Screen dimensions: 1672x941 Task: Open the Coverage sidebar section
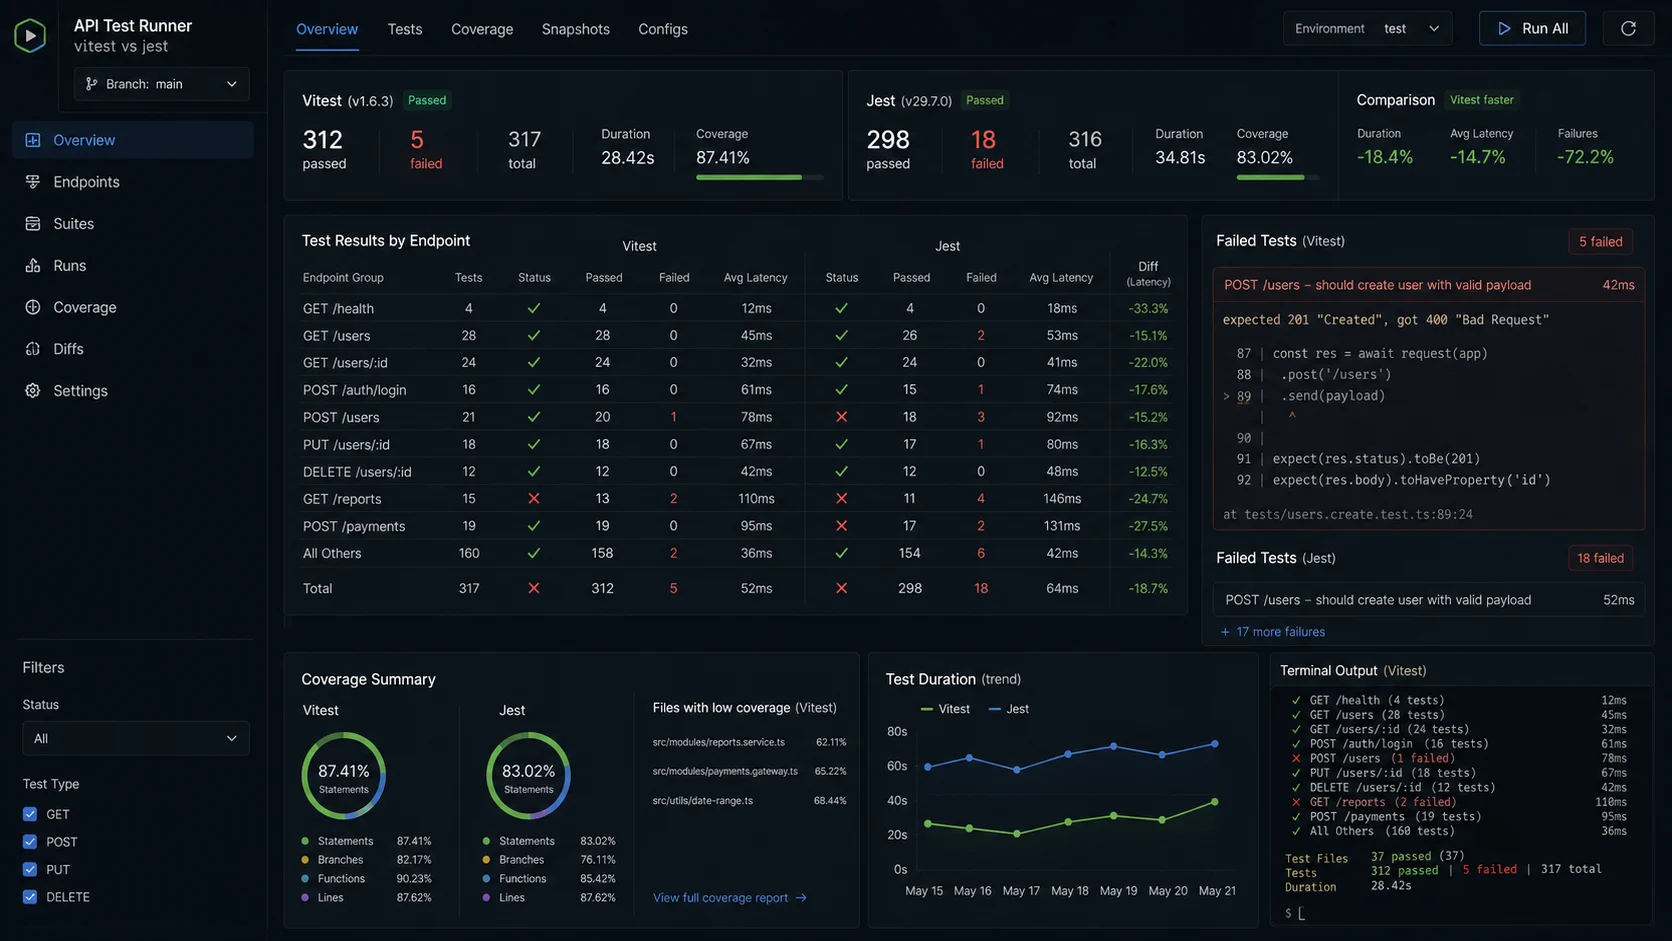(x=132, y=307)
